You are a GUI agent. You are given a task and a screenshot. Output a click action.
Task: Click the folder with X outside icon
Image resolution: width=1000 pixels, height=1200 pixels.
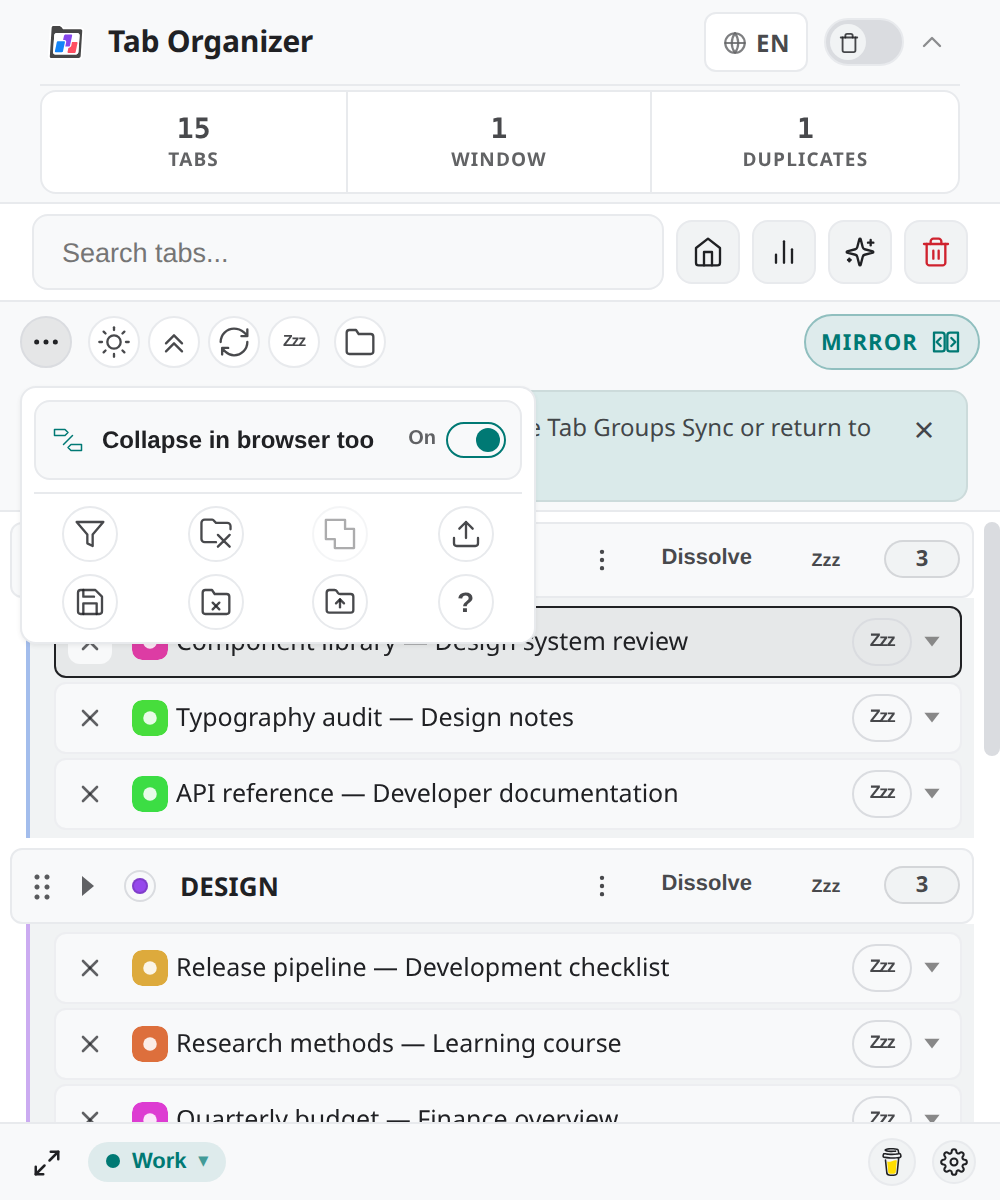[x=216, y=535]
